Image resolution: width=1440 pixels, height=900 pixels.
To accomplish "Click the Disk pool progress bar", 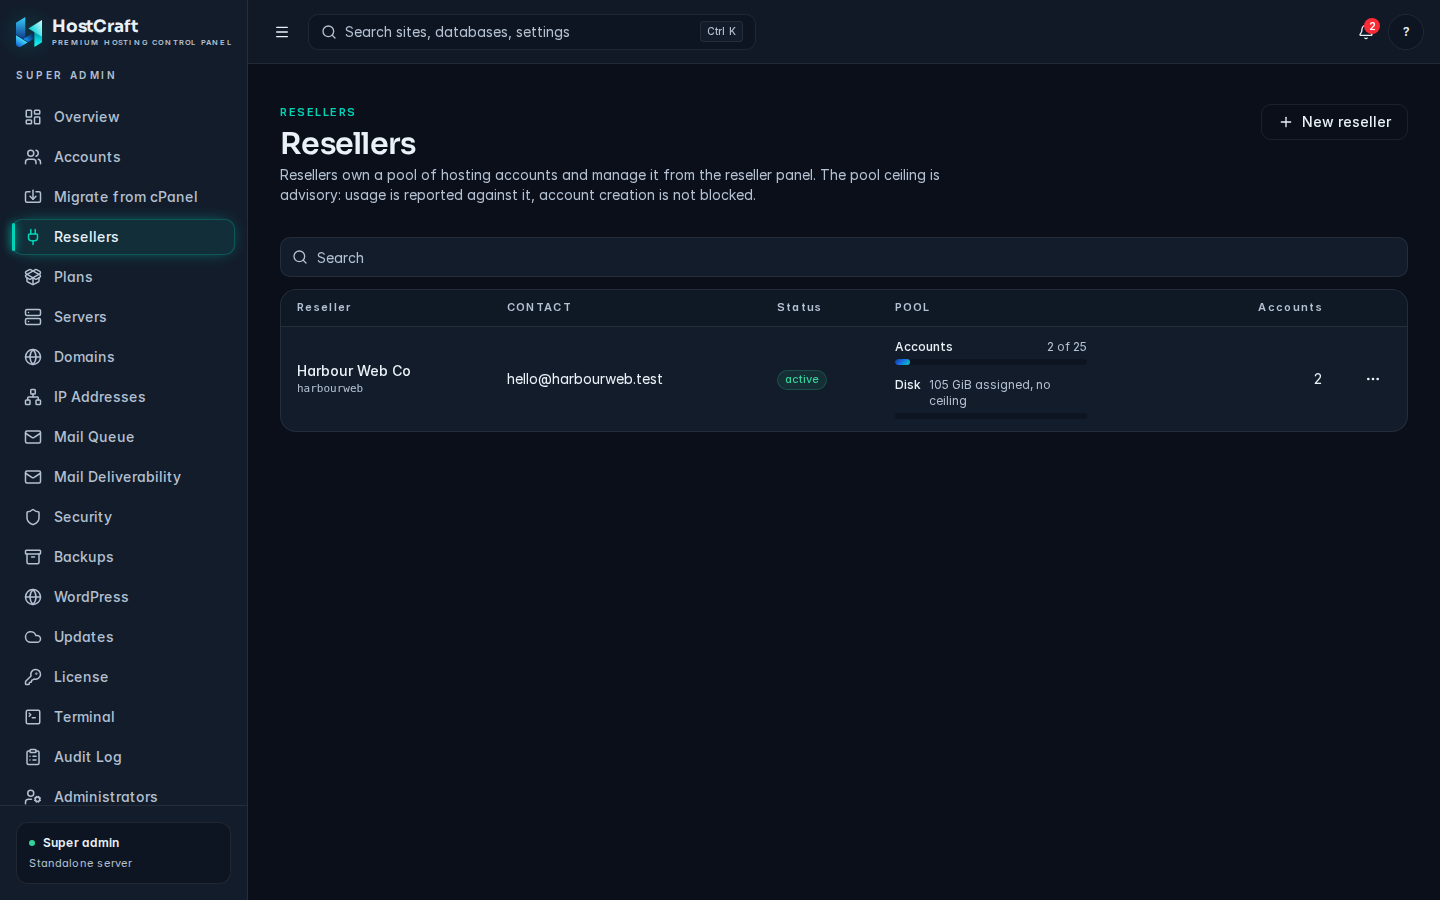I will point(991,416).
